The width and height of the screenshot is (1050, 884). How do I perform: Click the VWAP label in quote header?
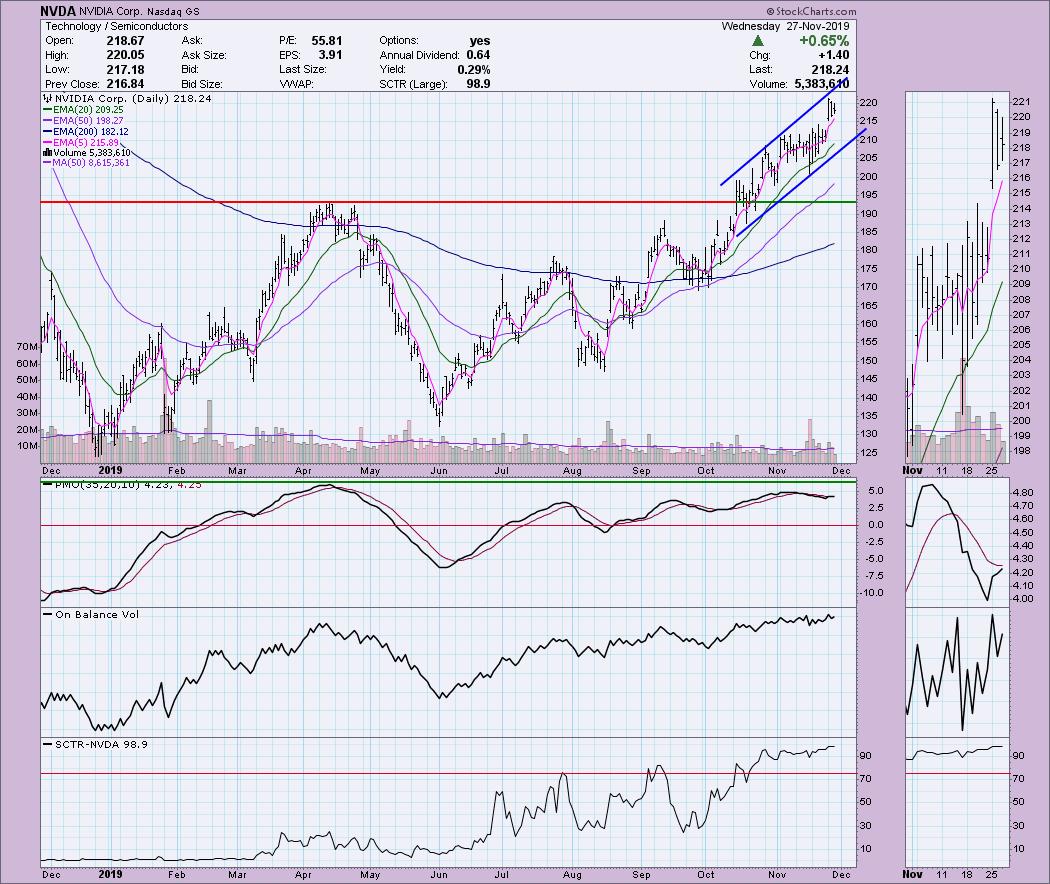(x=297, y=84)
